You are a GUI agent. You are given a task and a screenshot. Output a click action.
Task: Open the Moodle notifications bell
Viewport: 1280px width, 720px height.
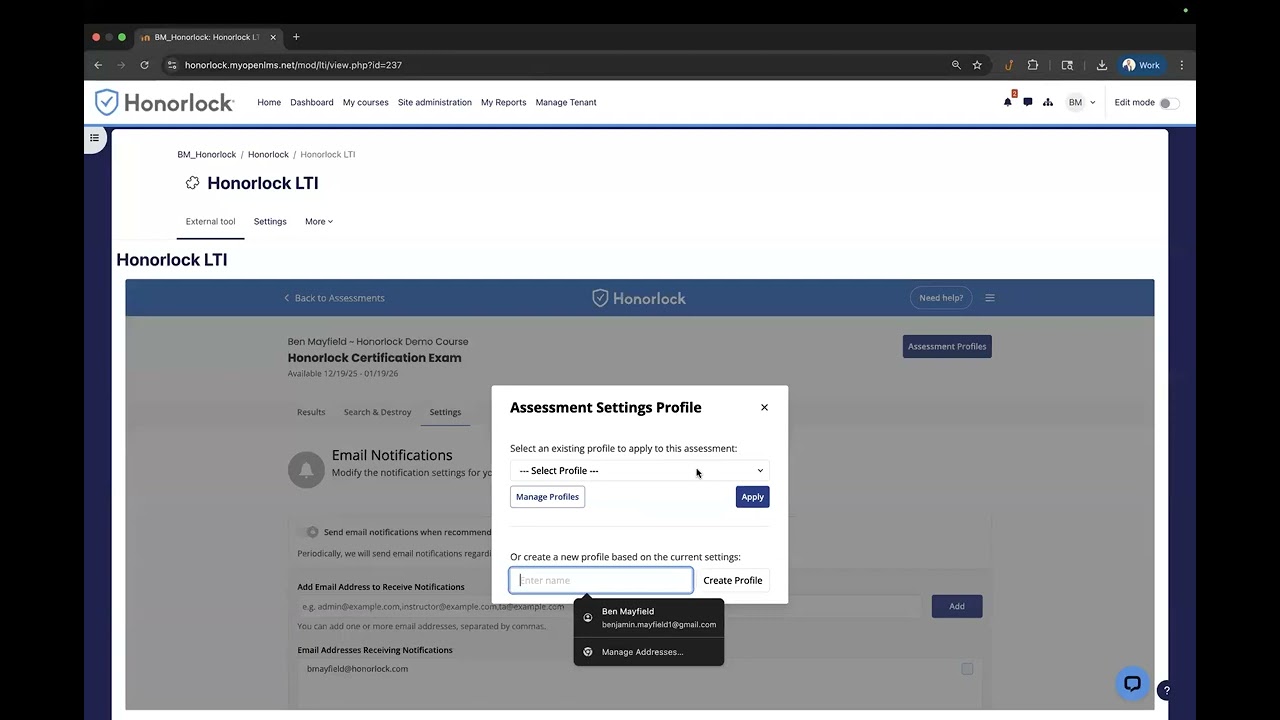(x=1008, y=102)
